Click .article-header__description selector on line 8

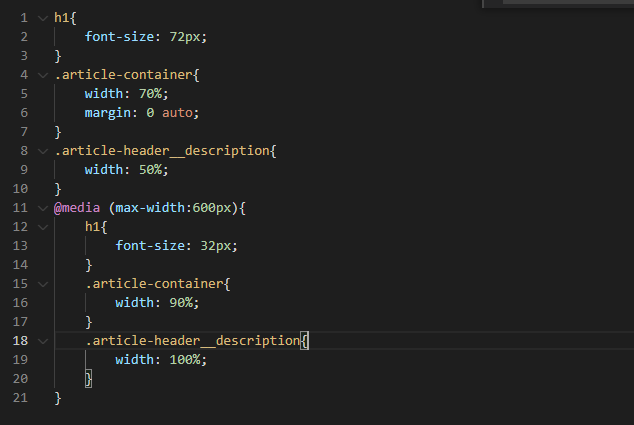coord(162,151)
